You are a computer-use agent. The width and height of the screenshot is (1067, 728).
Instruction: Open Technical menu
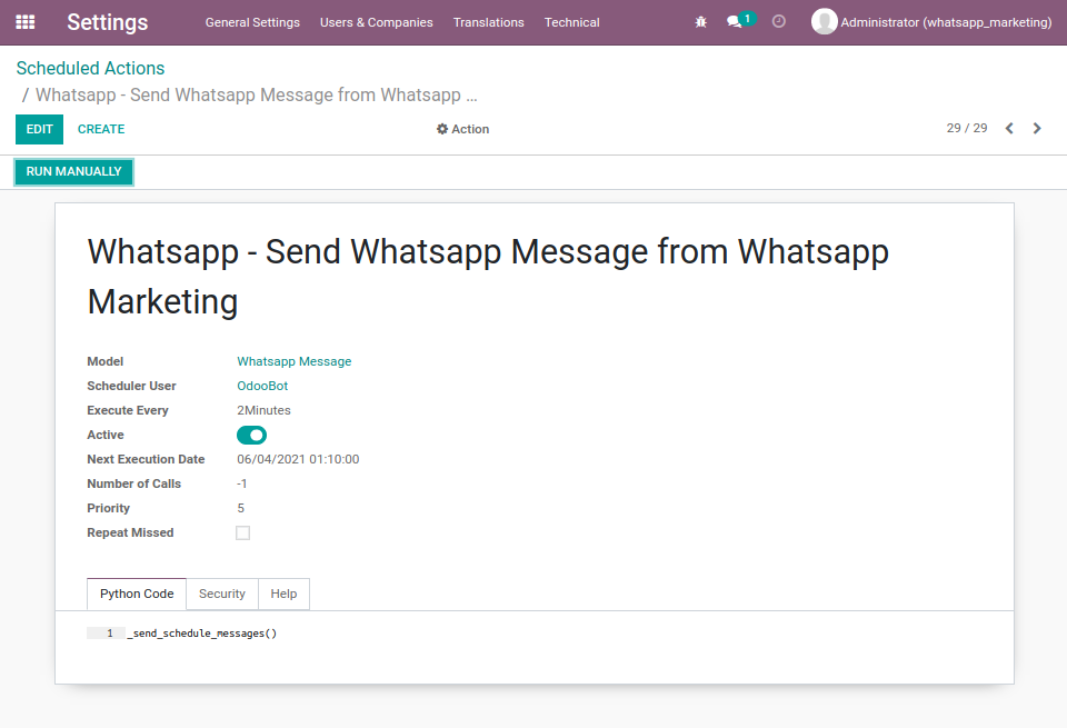(572, 22)
